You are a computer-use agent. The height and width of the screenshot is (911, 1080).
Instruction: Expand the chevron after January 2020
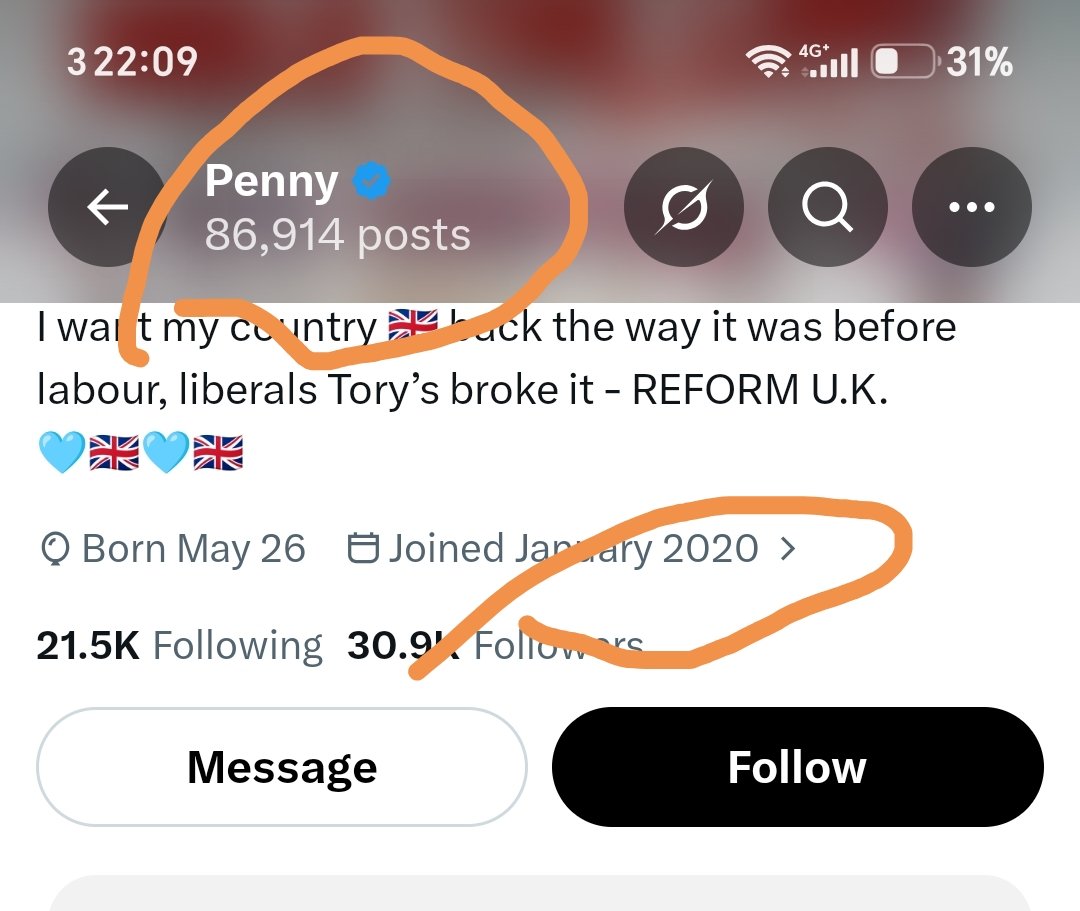[787, 548]
